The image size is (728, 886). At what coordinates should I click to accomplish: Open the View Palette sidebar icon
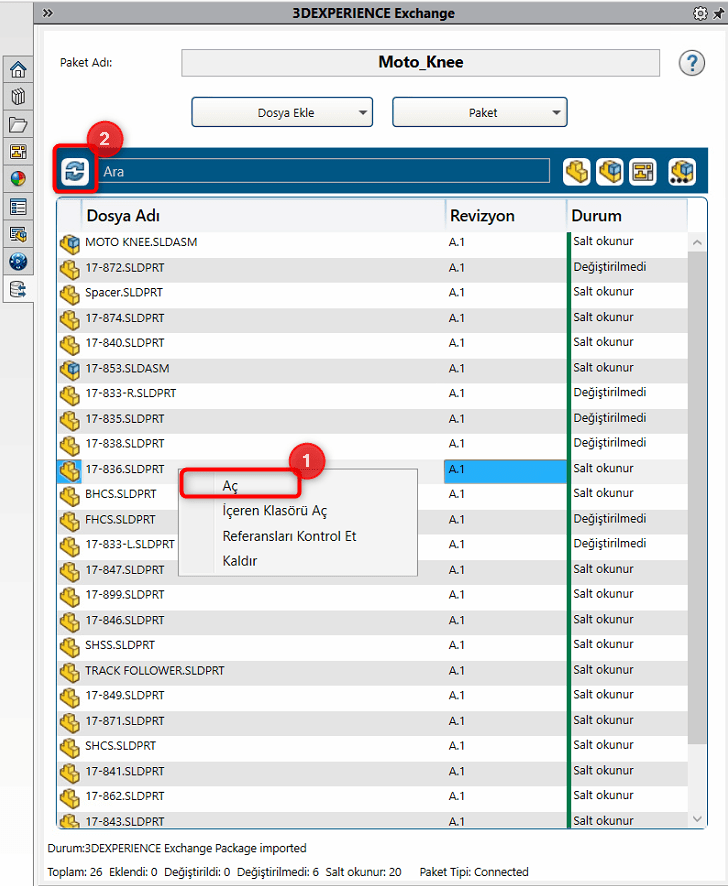18,151
